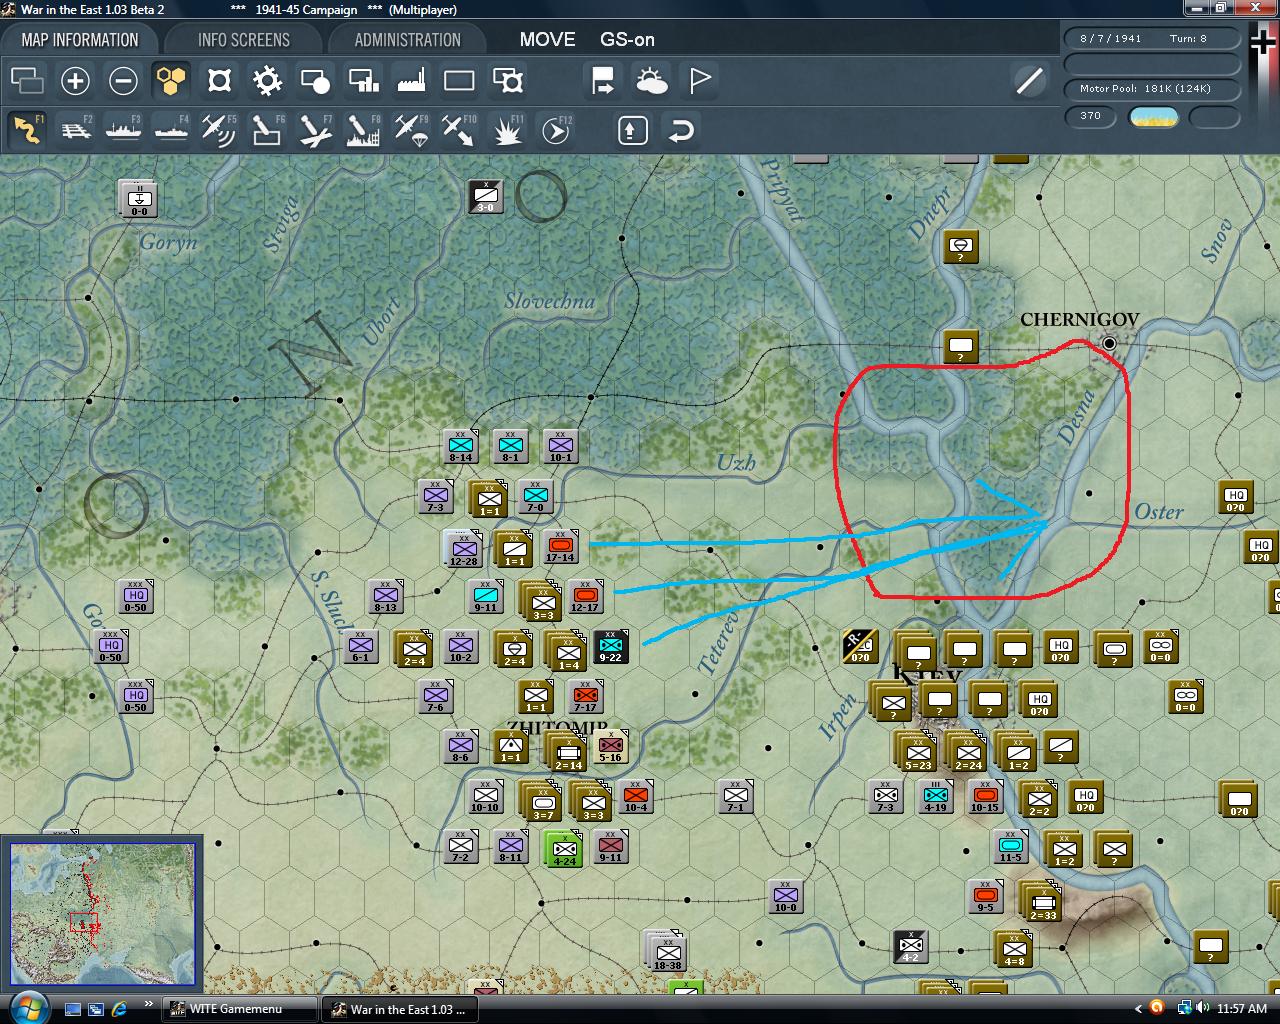Select the F6 bomb unit mode icon
Viewport: 1280px width, 1024px height.
coord(267,130)
